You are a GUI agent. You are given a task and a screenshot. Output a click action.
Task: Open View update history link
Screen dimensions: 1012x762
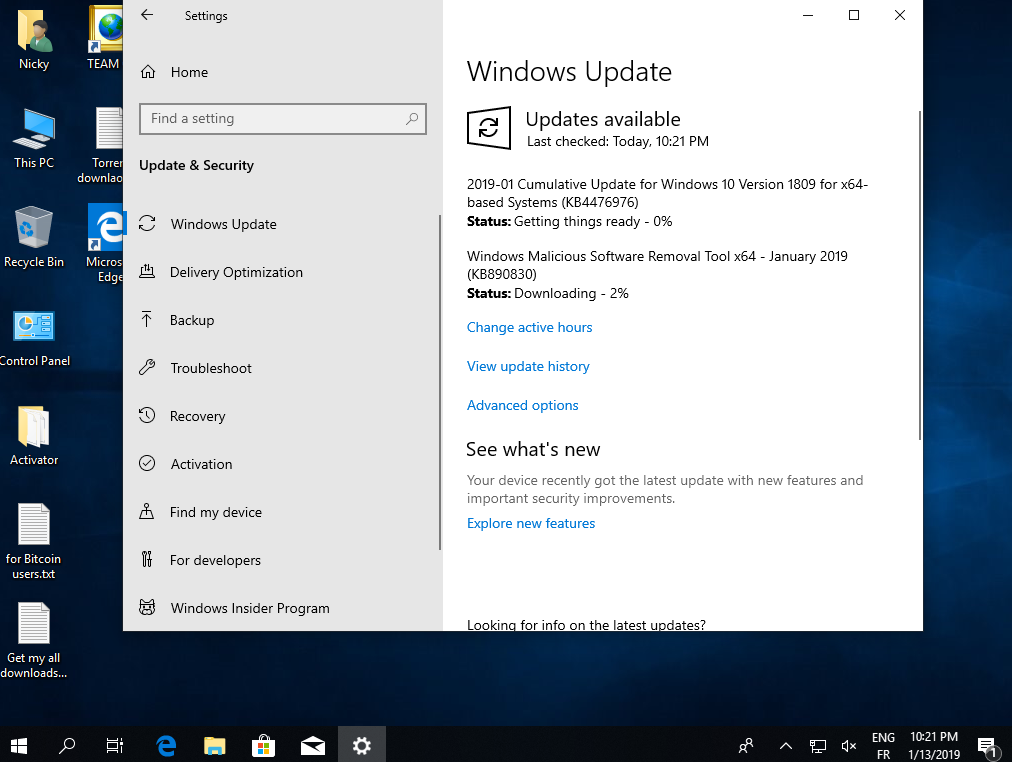pos(528,366)
